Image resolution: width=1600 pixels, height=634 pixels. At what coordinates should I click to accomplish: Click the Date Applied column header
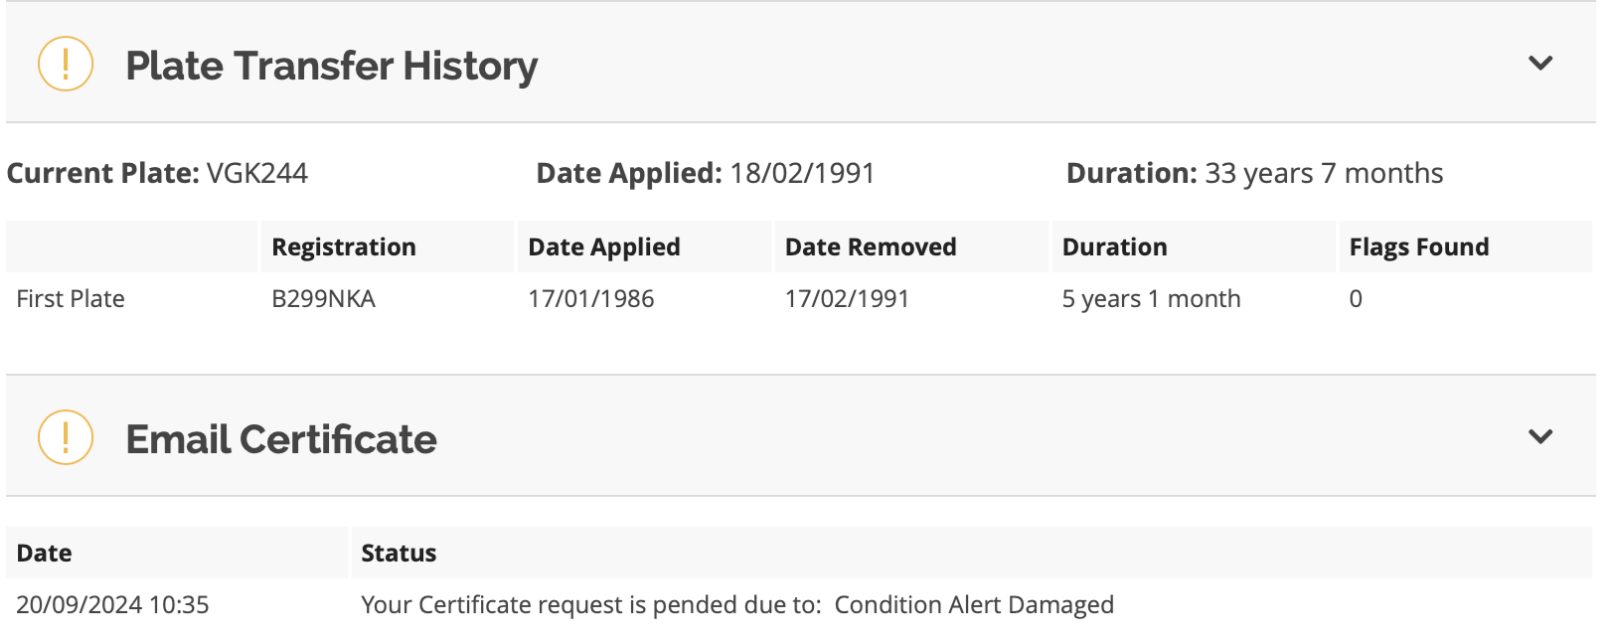point(604,247)
